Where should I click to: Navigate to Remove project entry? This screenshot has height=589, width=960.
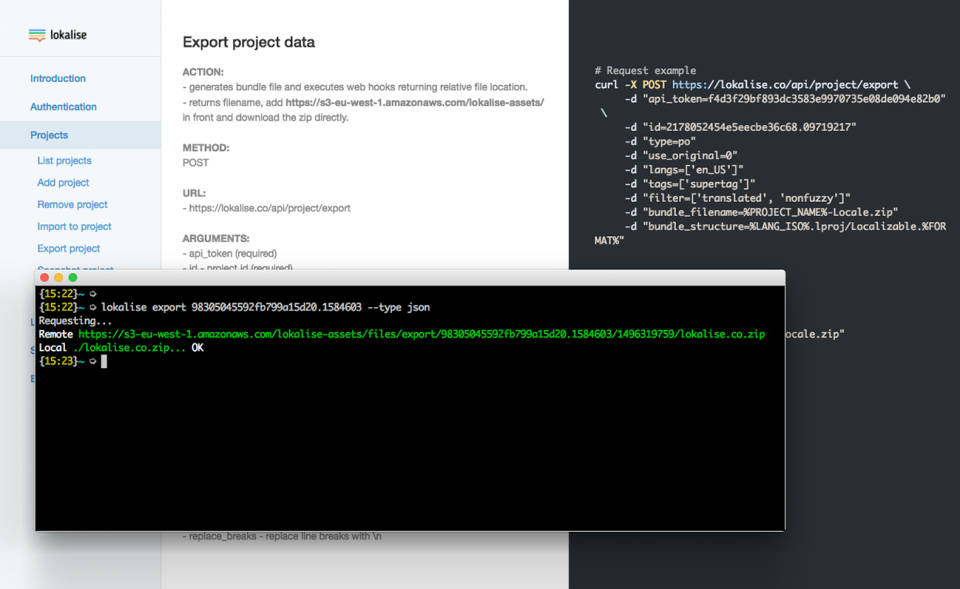(72, 204)
